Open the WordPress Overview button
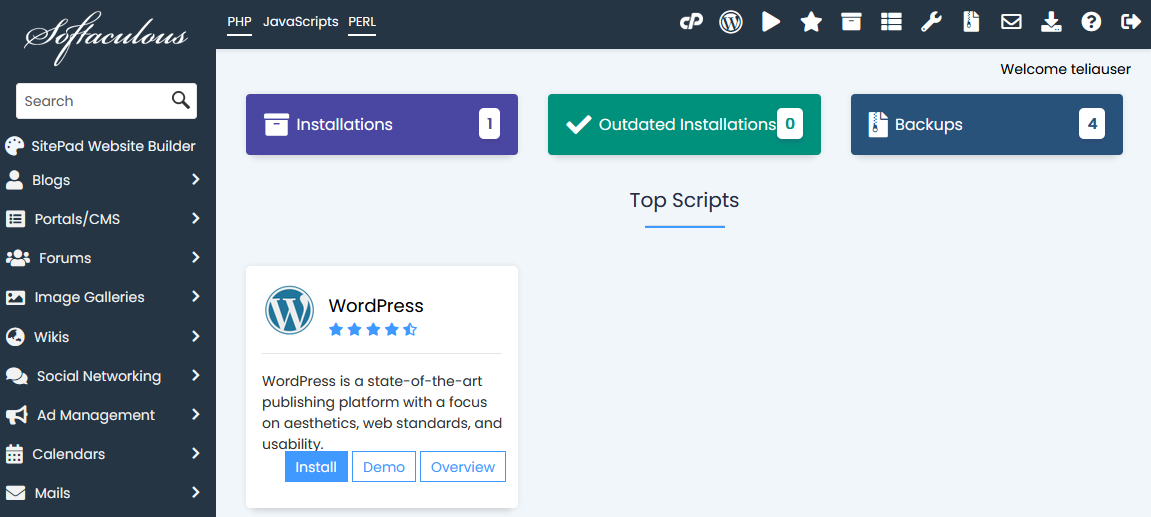The height and width of the screenshot is (517, 1151). click(463, 467)
